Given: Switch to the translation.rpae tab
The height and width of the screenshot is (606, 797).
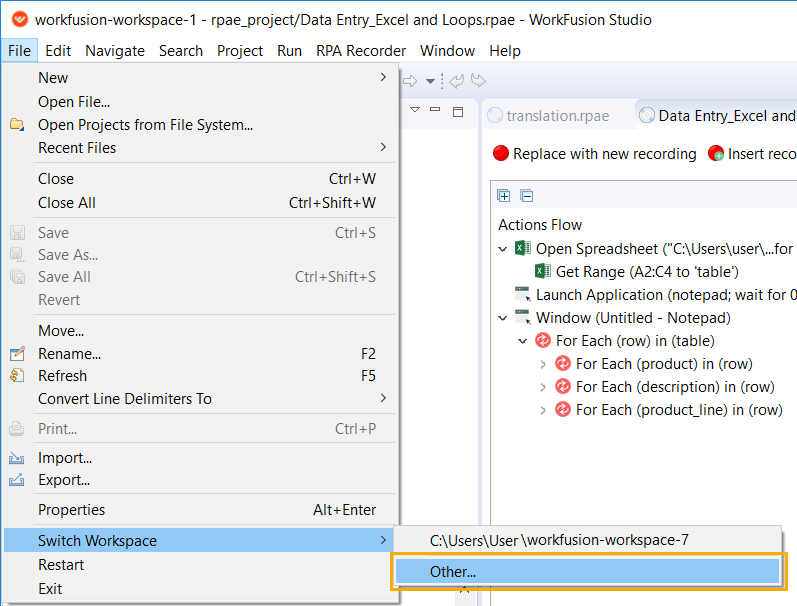Looking at the screenshot, I should pos(558,116).
